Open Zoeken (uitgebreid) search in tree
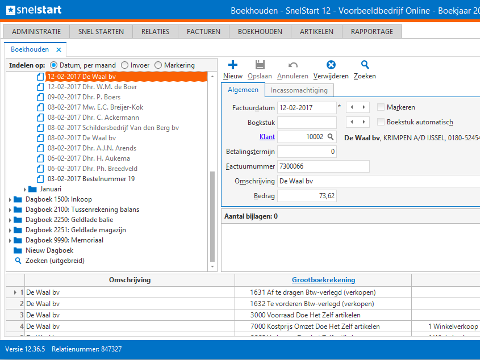This screenshot has width=480, height=360. (55, 261)
